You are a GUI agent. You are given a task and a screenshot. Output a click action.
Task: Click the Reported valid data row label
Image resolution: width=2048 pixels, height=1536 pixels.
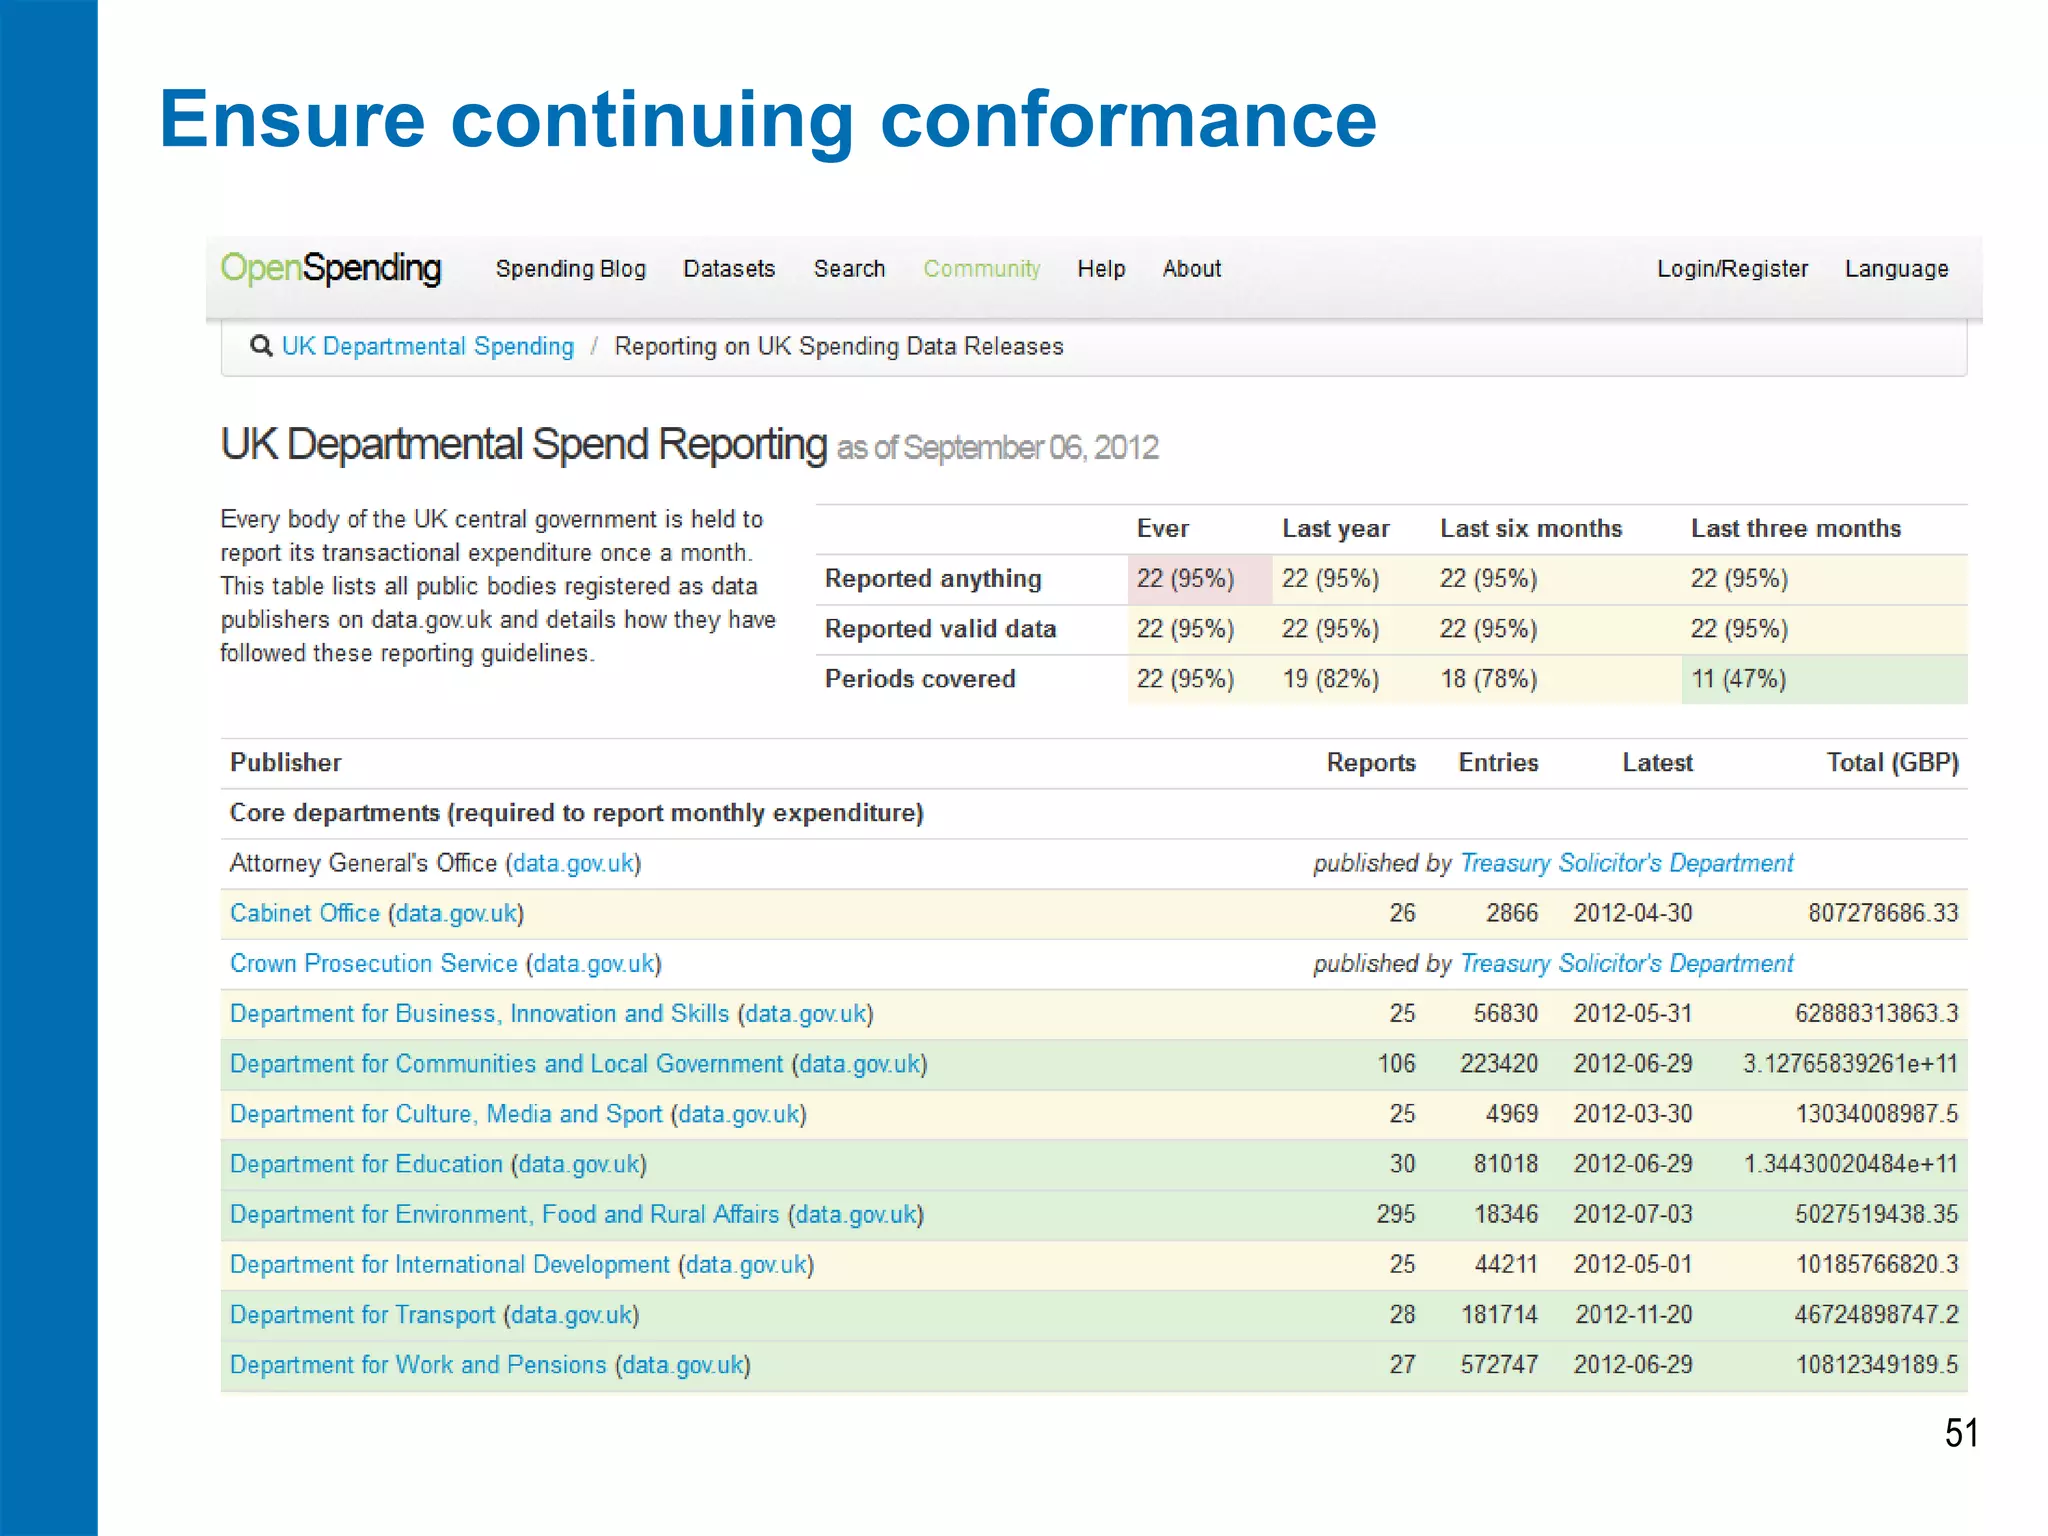click(x=940, y=629)
